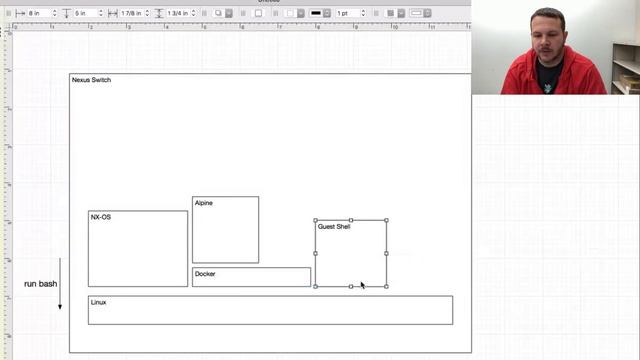Click the stepper next to the 1 pt stroke field

[363, 13]
